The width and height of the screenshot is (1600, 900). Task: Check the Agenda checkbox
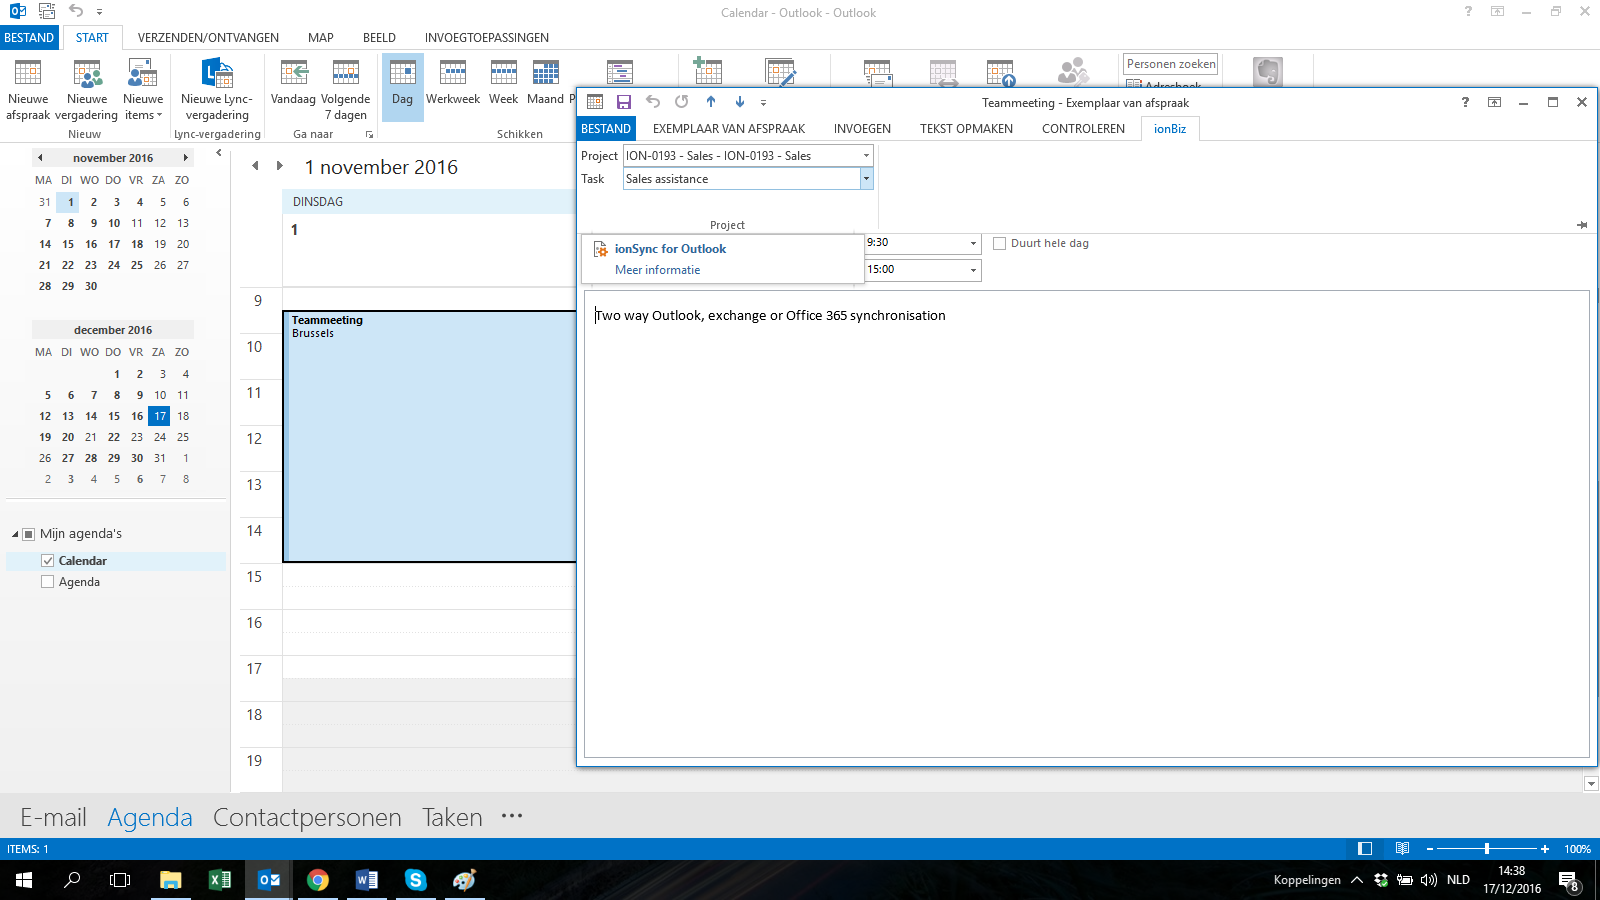[x=47, y=582]
